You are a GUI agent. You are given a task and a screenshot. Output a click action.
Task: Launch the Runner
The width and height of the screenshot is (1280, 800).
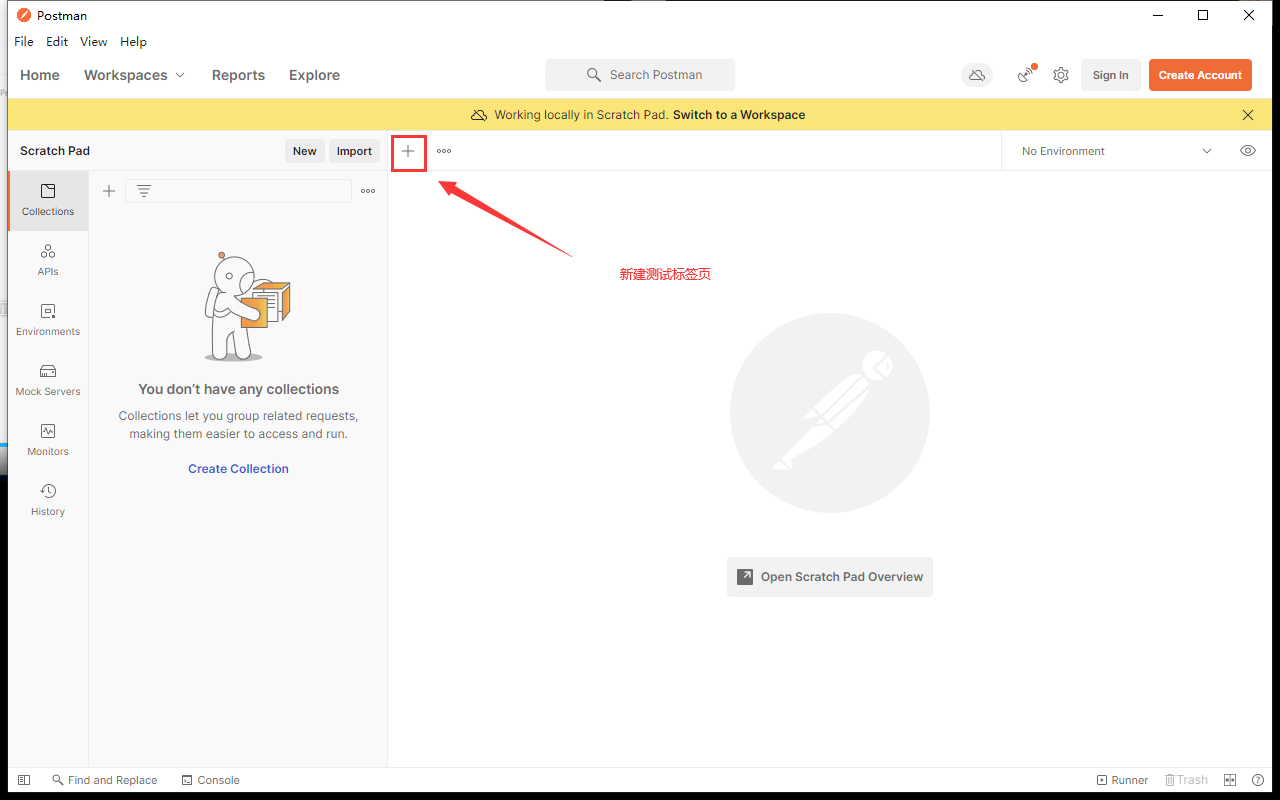click(1122, 780)
